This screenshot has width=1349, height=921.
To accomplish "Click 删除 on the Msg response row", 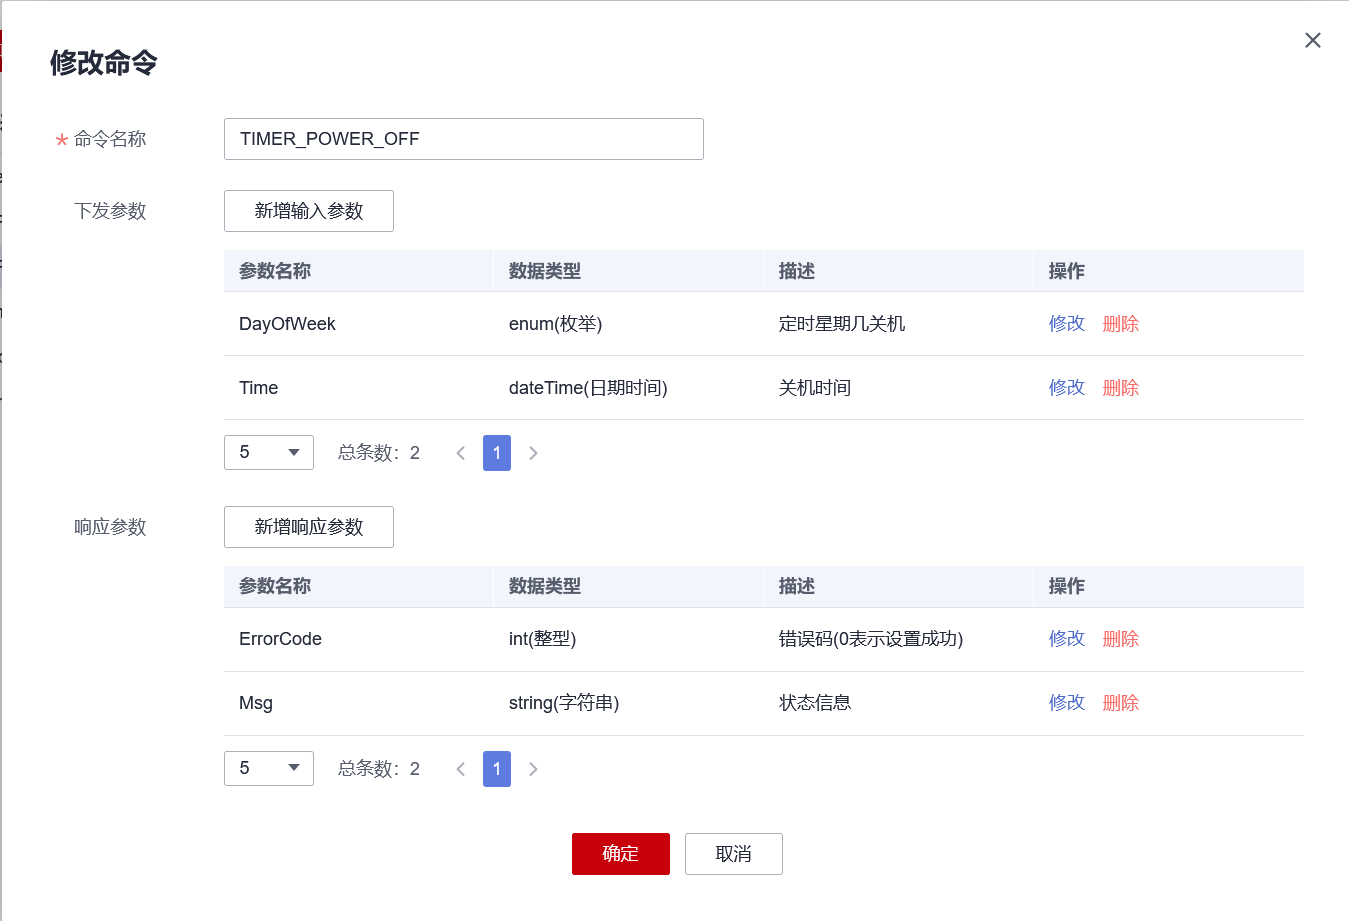I will pos(1120,702).
